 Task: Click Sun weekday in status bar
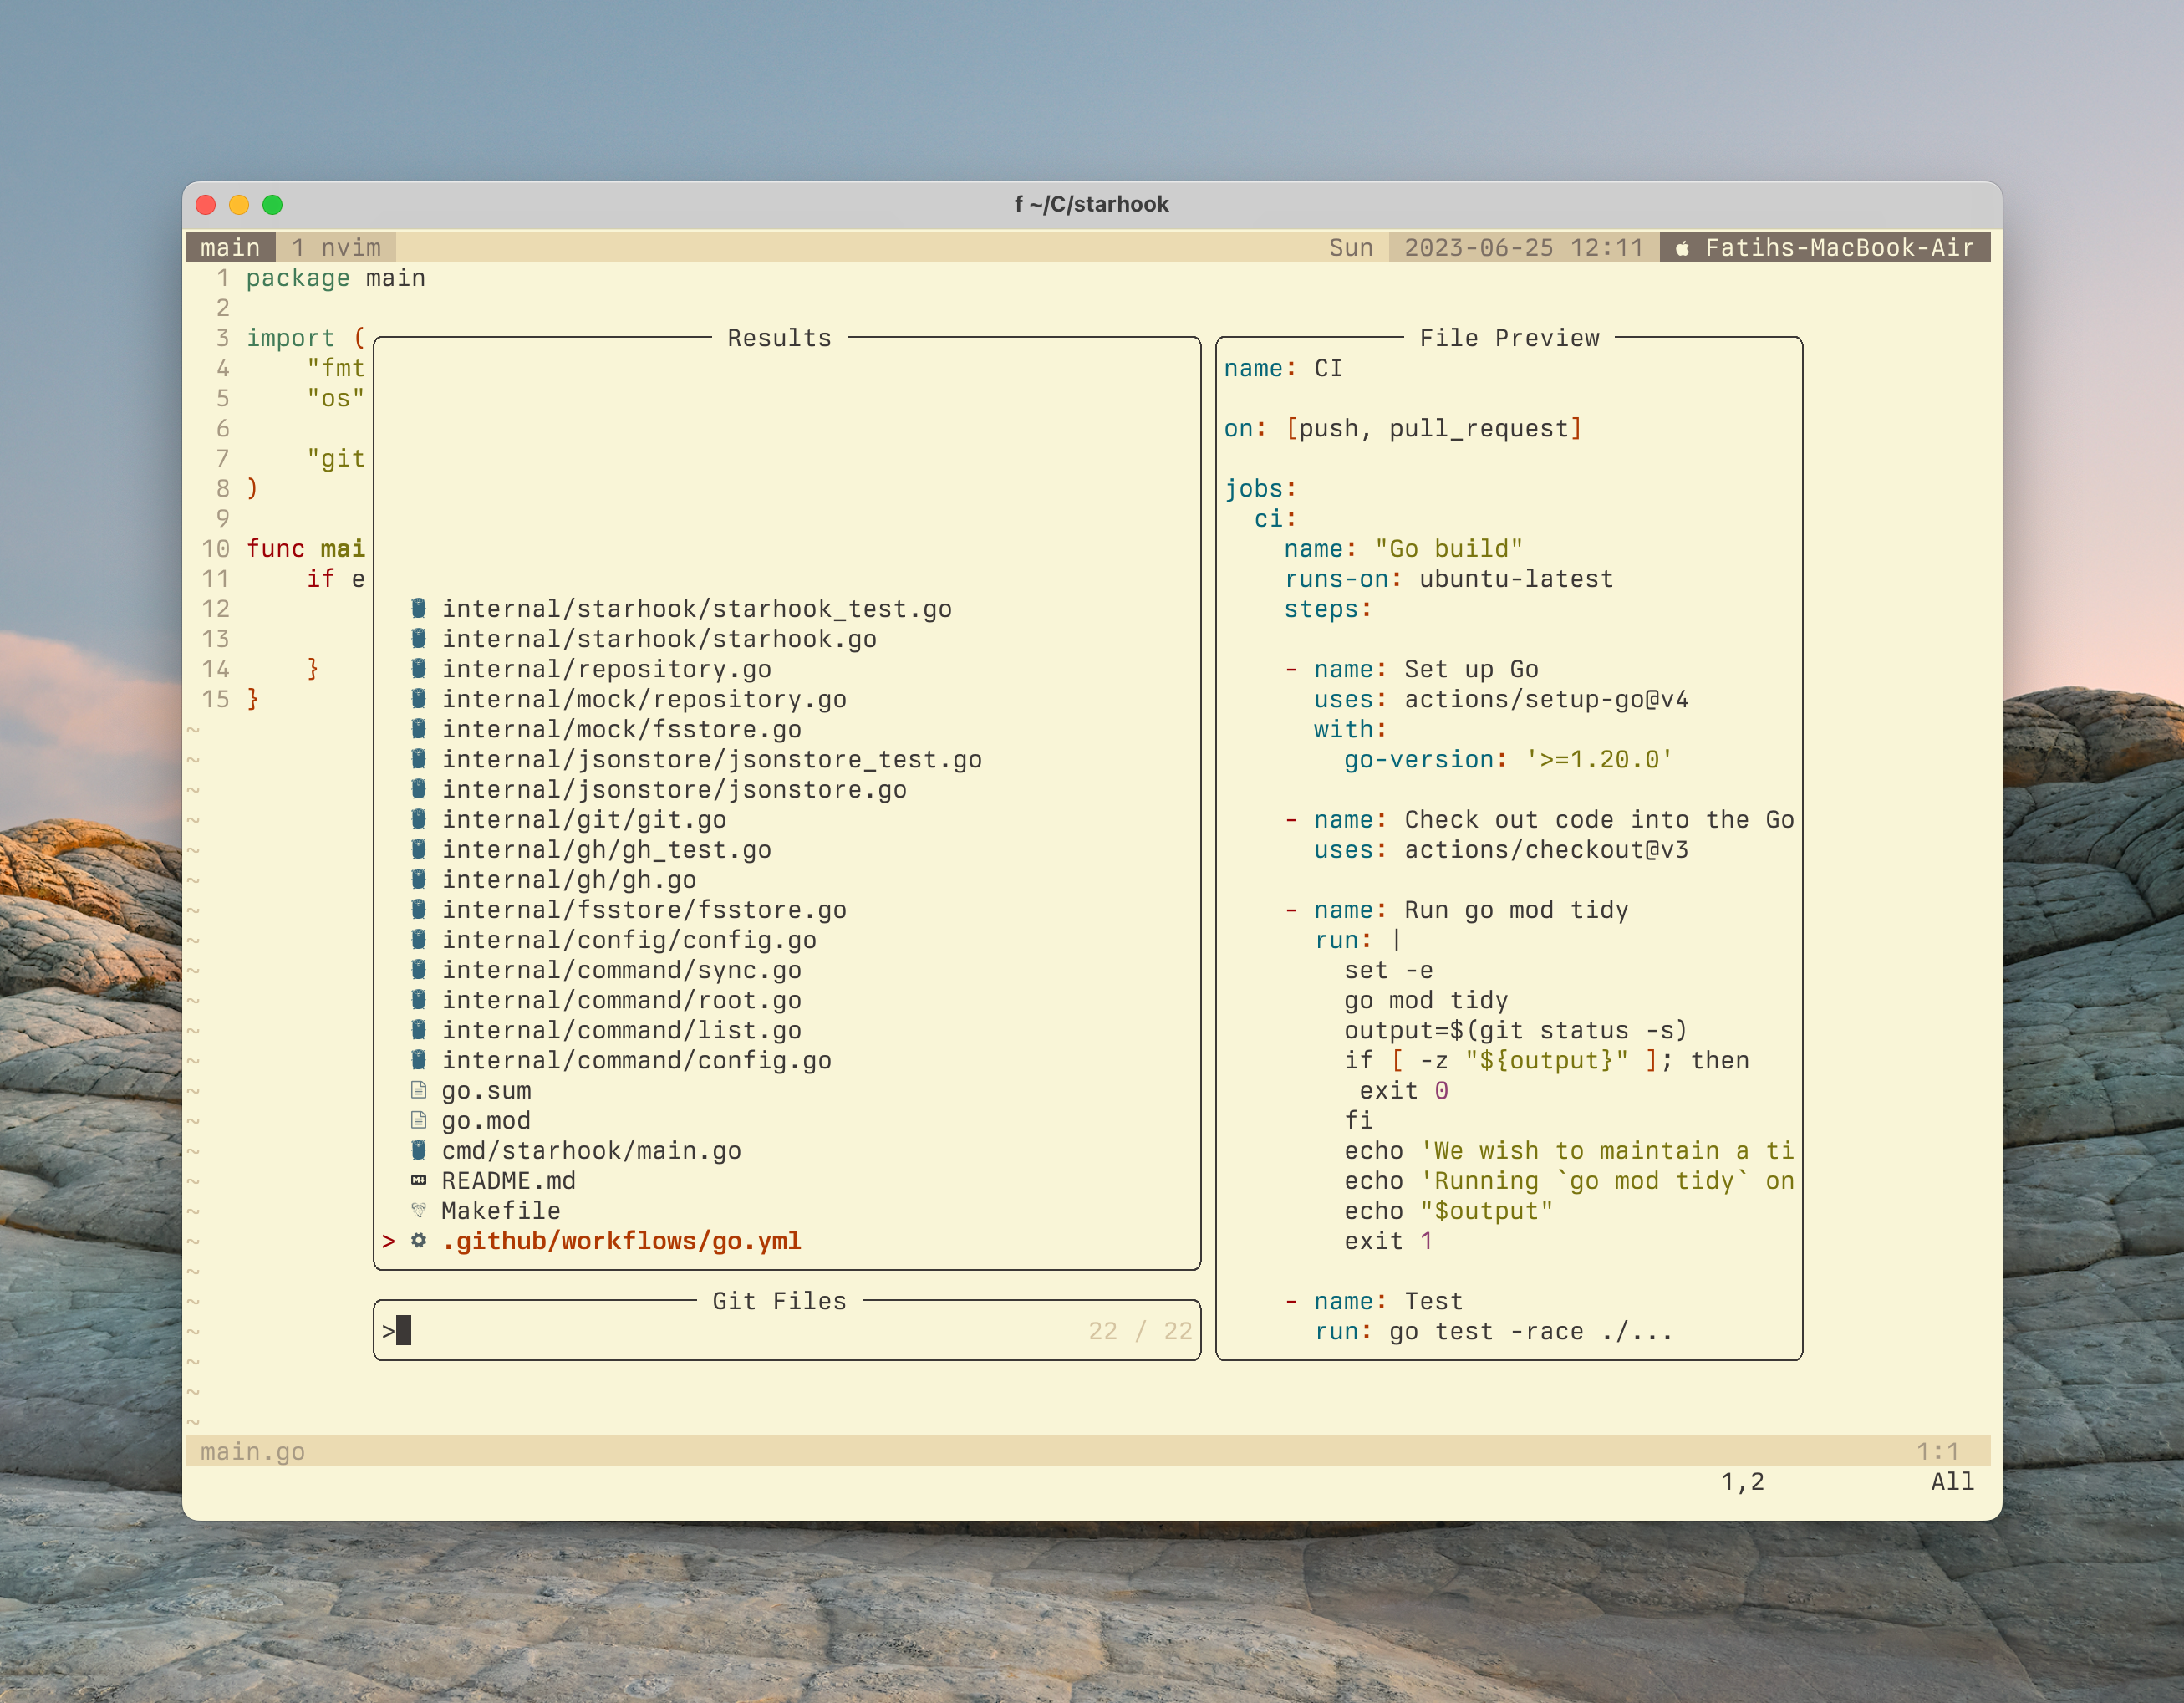(1350, 247)
